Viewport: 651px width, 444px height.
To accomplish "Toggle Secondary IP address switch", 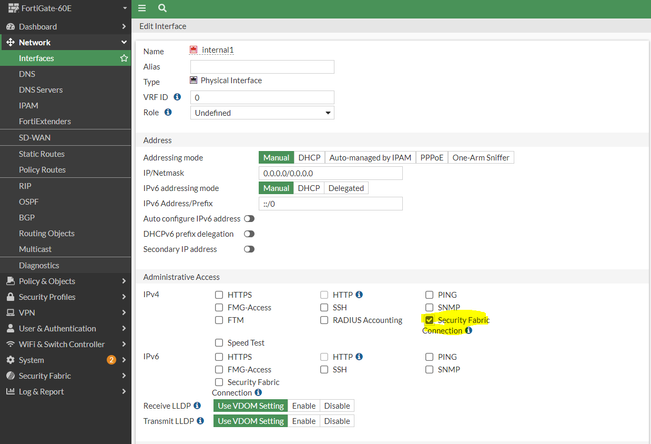I will 249,249.
